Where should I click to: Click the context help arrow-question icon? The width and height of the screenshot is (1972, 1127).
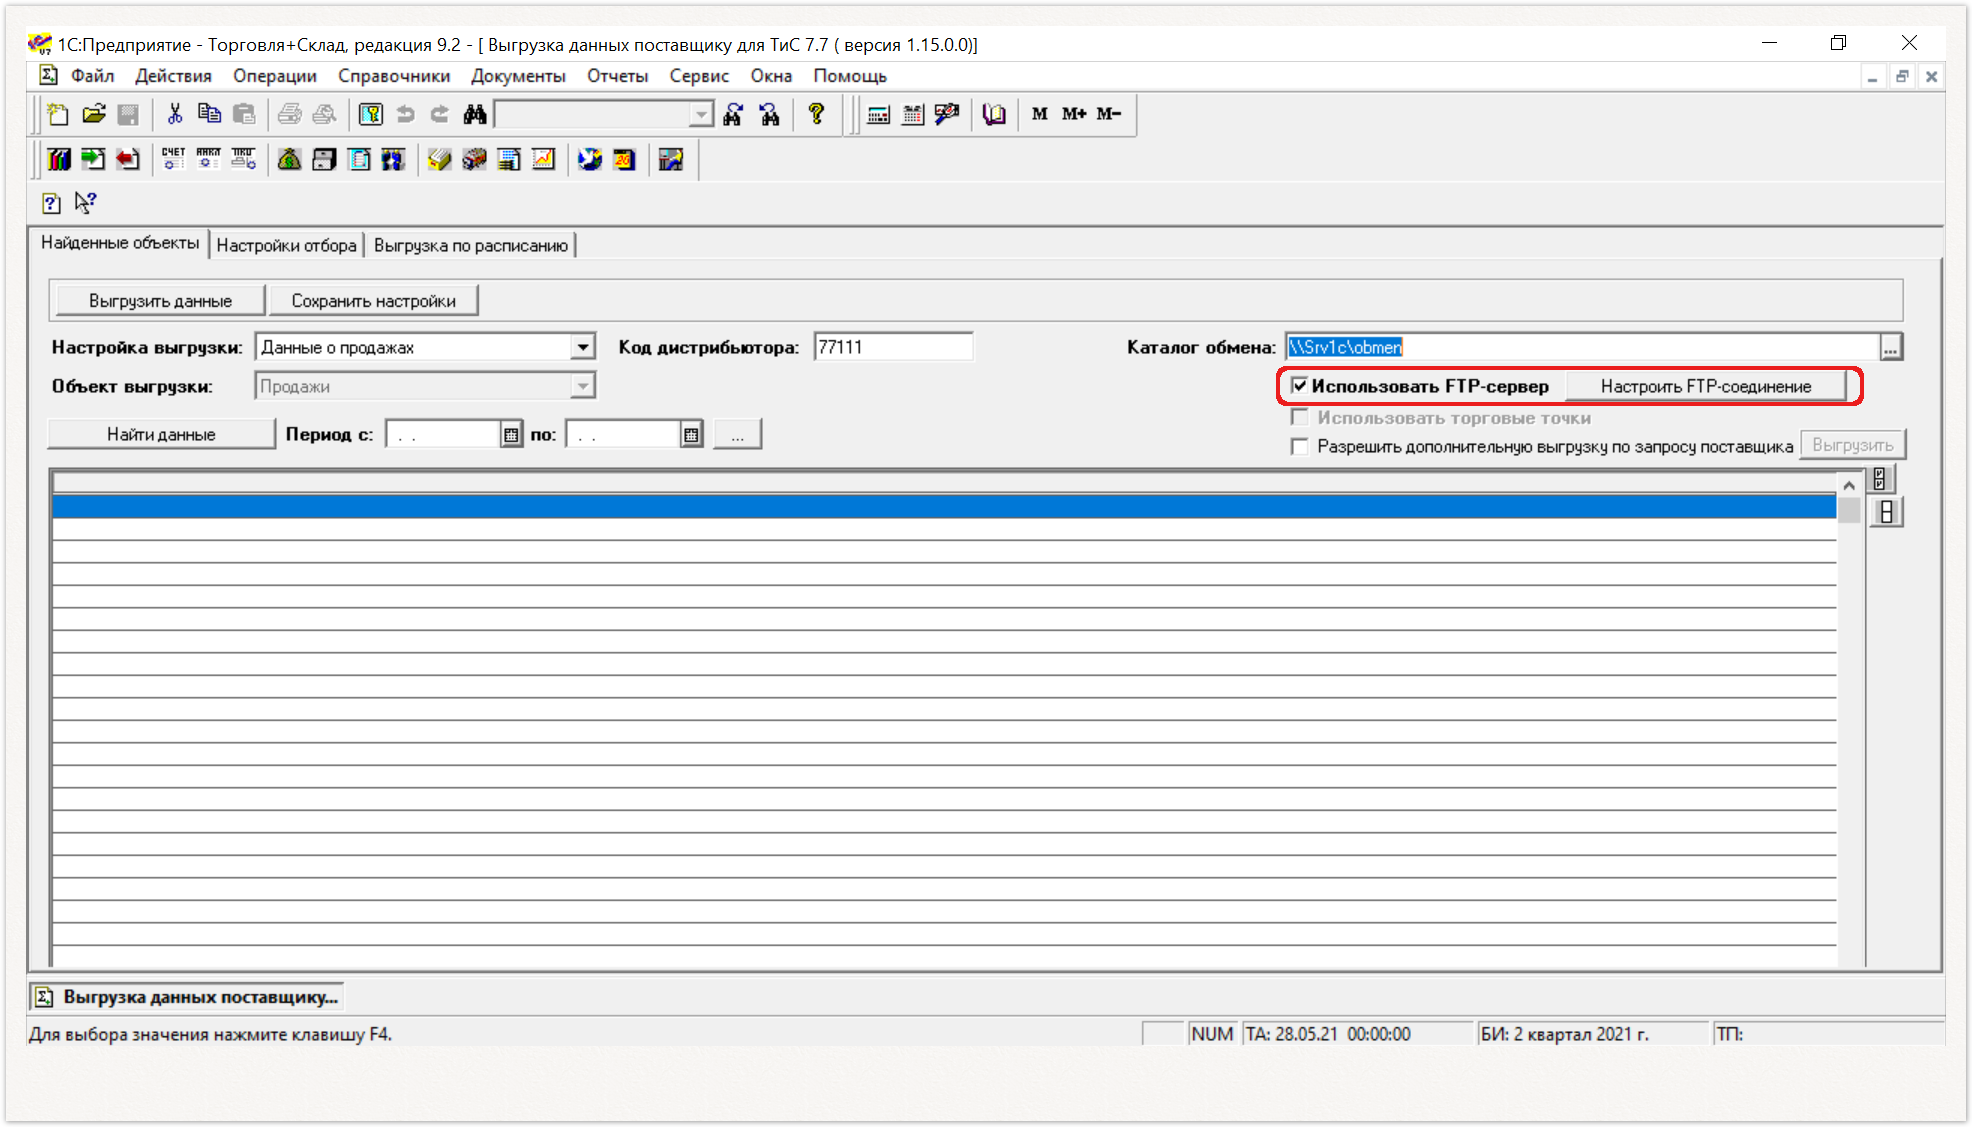coord(86,203)
